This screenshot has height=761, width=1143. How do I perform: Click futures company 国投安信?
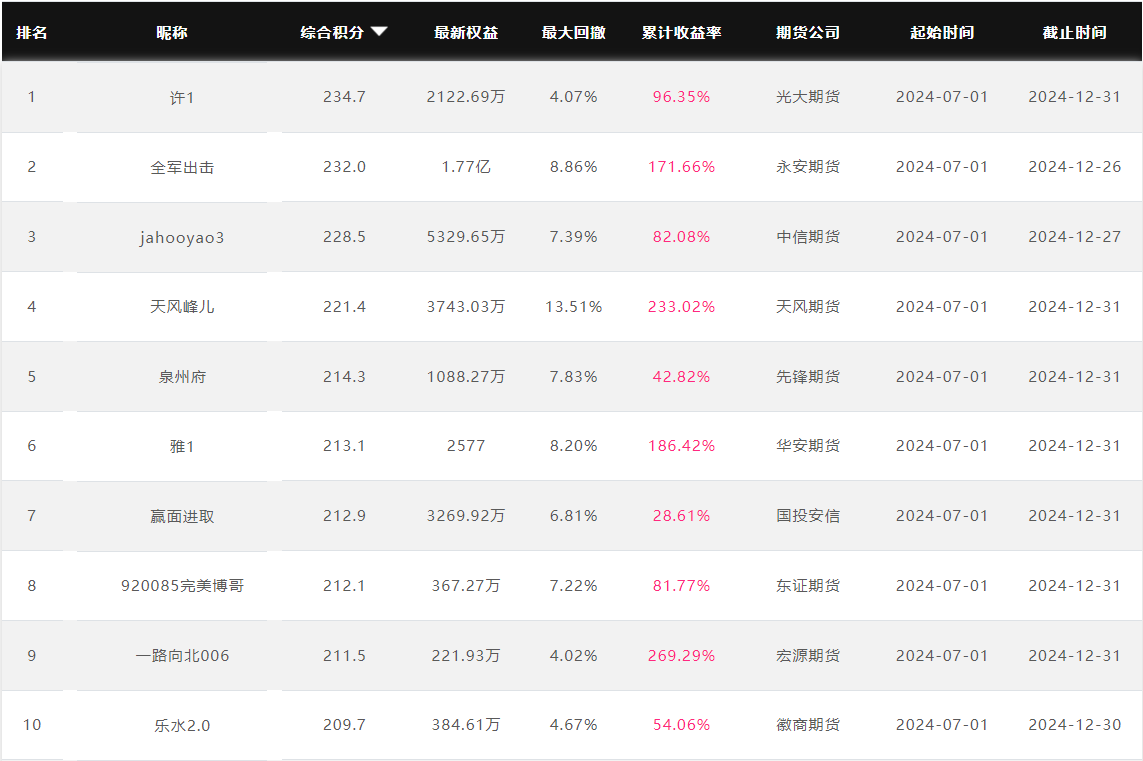(808, 515)
